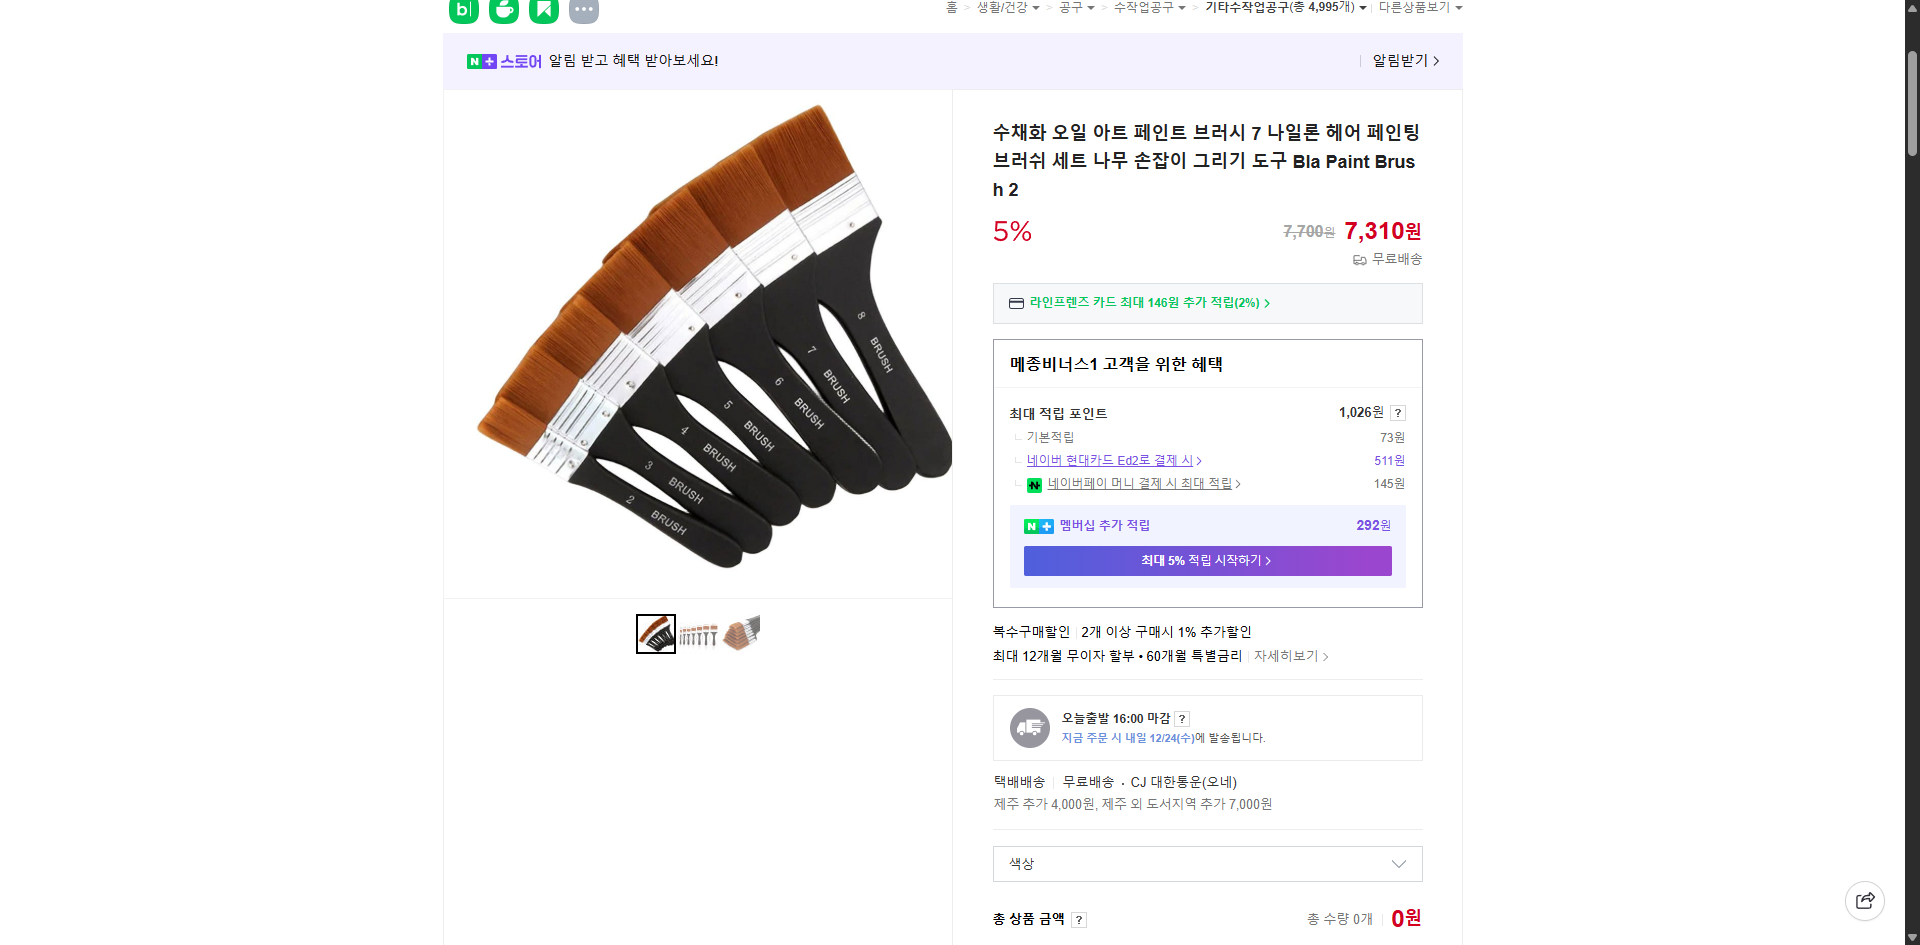Share product via Naver Blog icon
This screenshot has height=945, width=1920.
point(463,11)
